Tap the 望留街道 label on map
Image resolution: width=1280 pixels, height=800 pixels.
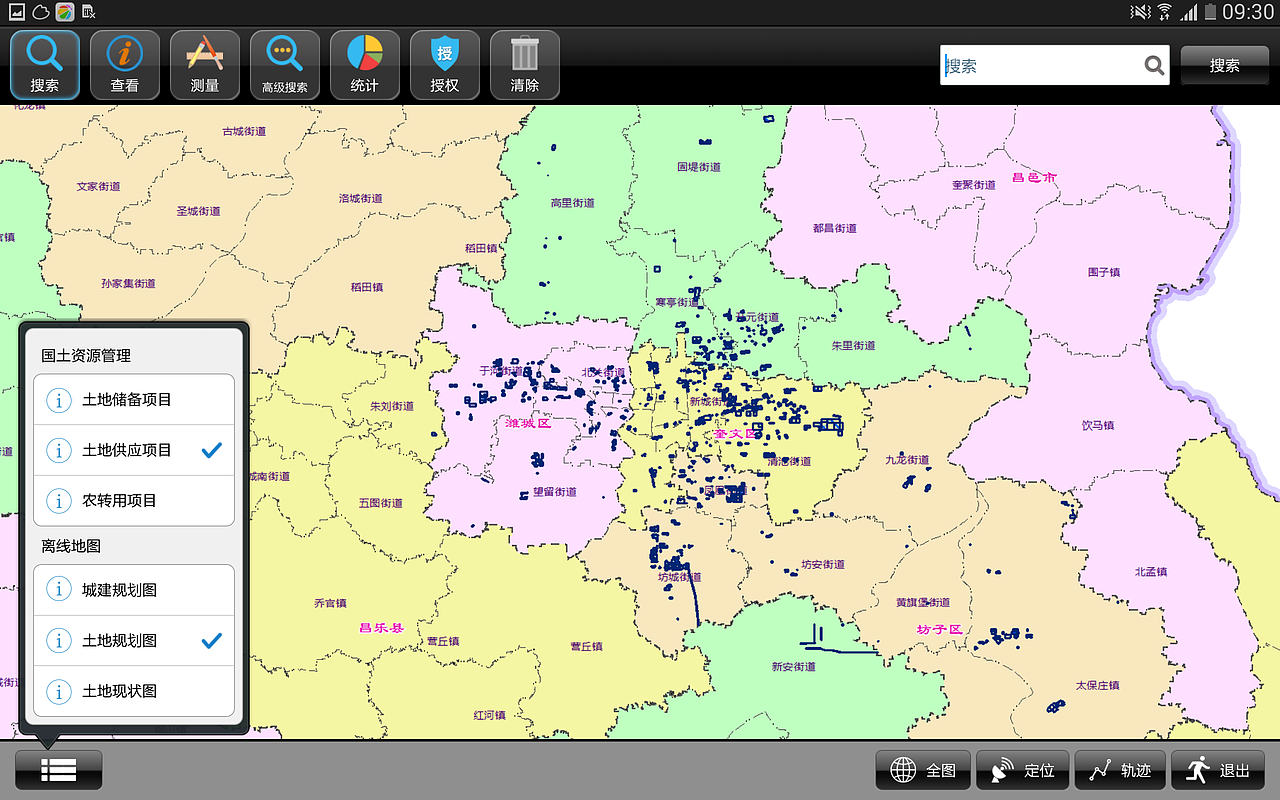pyautogui.click(x=554, y=491)
